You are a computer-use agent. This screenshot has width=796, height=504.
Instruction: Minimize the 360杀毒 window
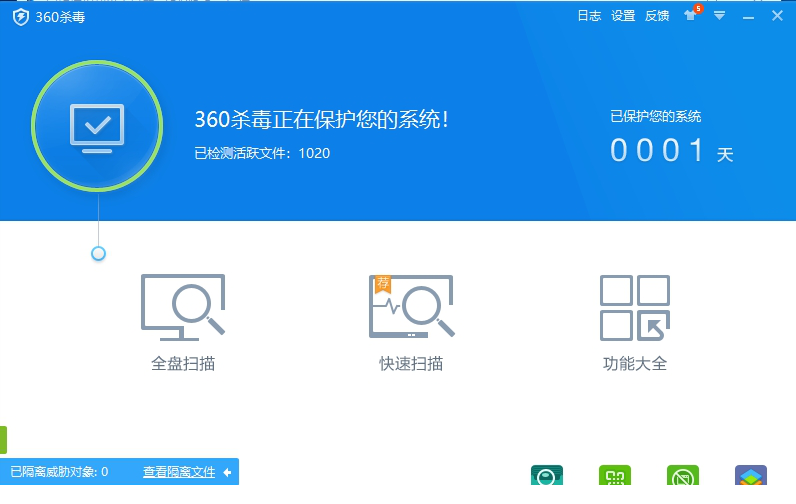[x=748, y=17]
